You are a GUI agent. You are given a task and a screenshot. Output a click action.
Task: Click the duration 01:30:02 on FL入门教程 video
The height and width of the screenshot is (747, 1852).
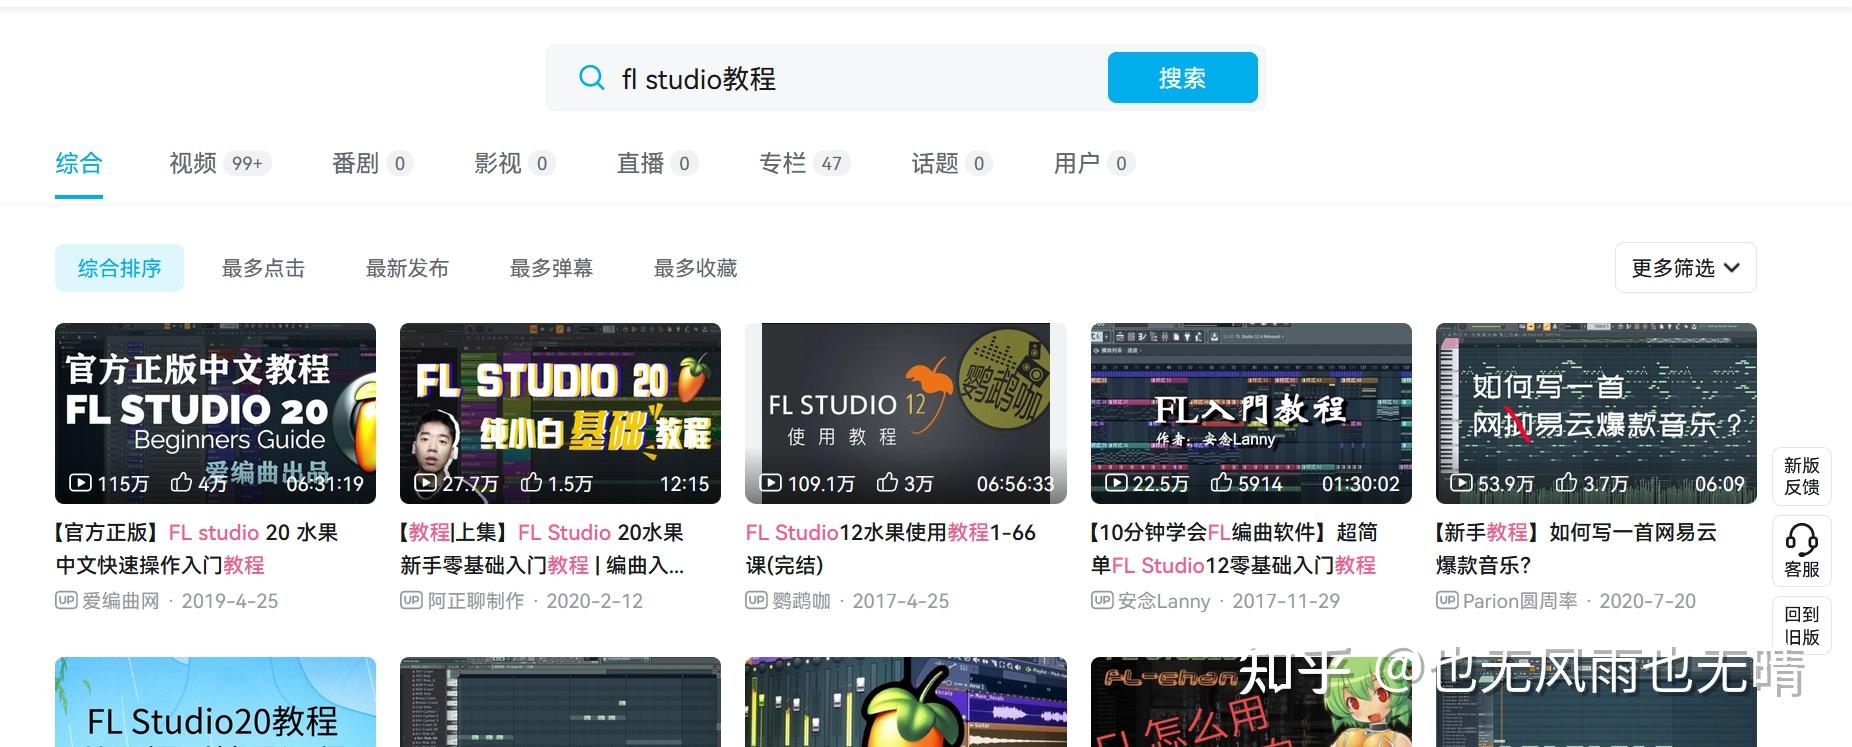click(1361, 484)
